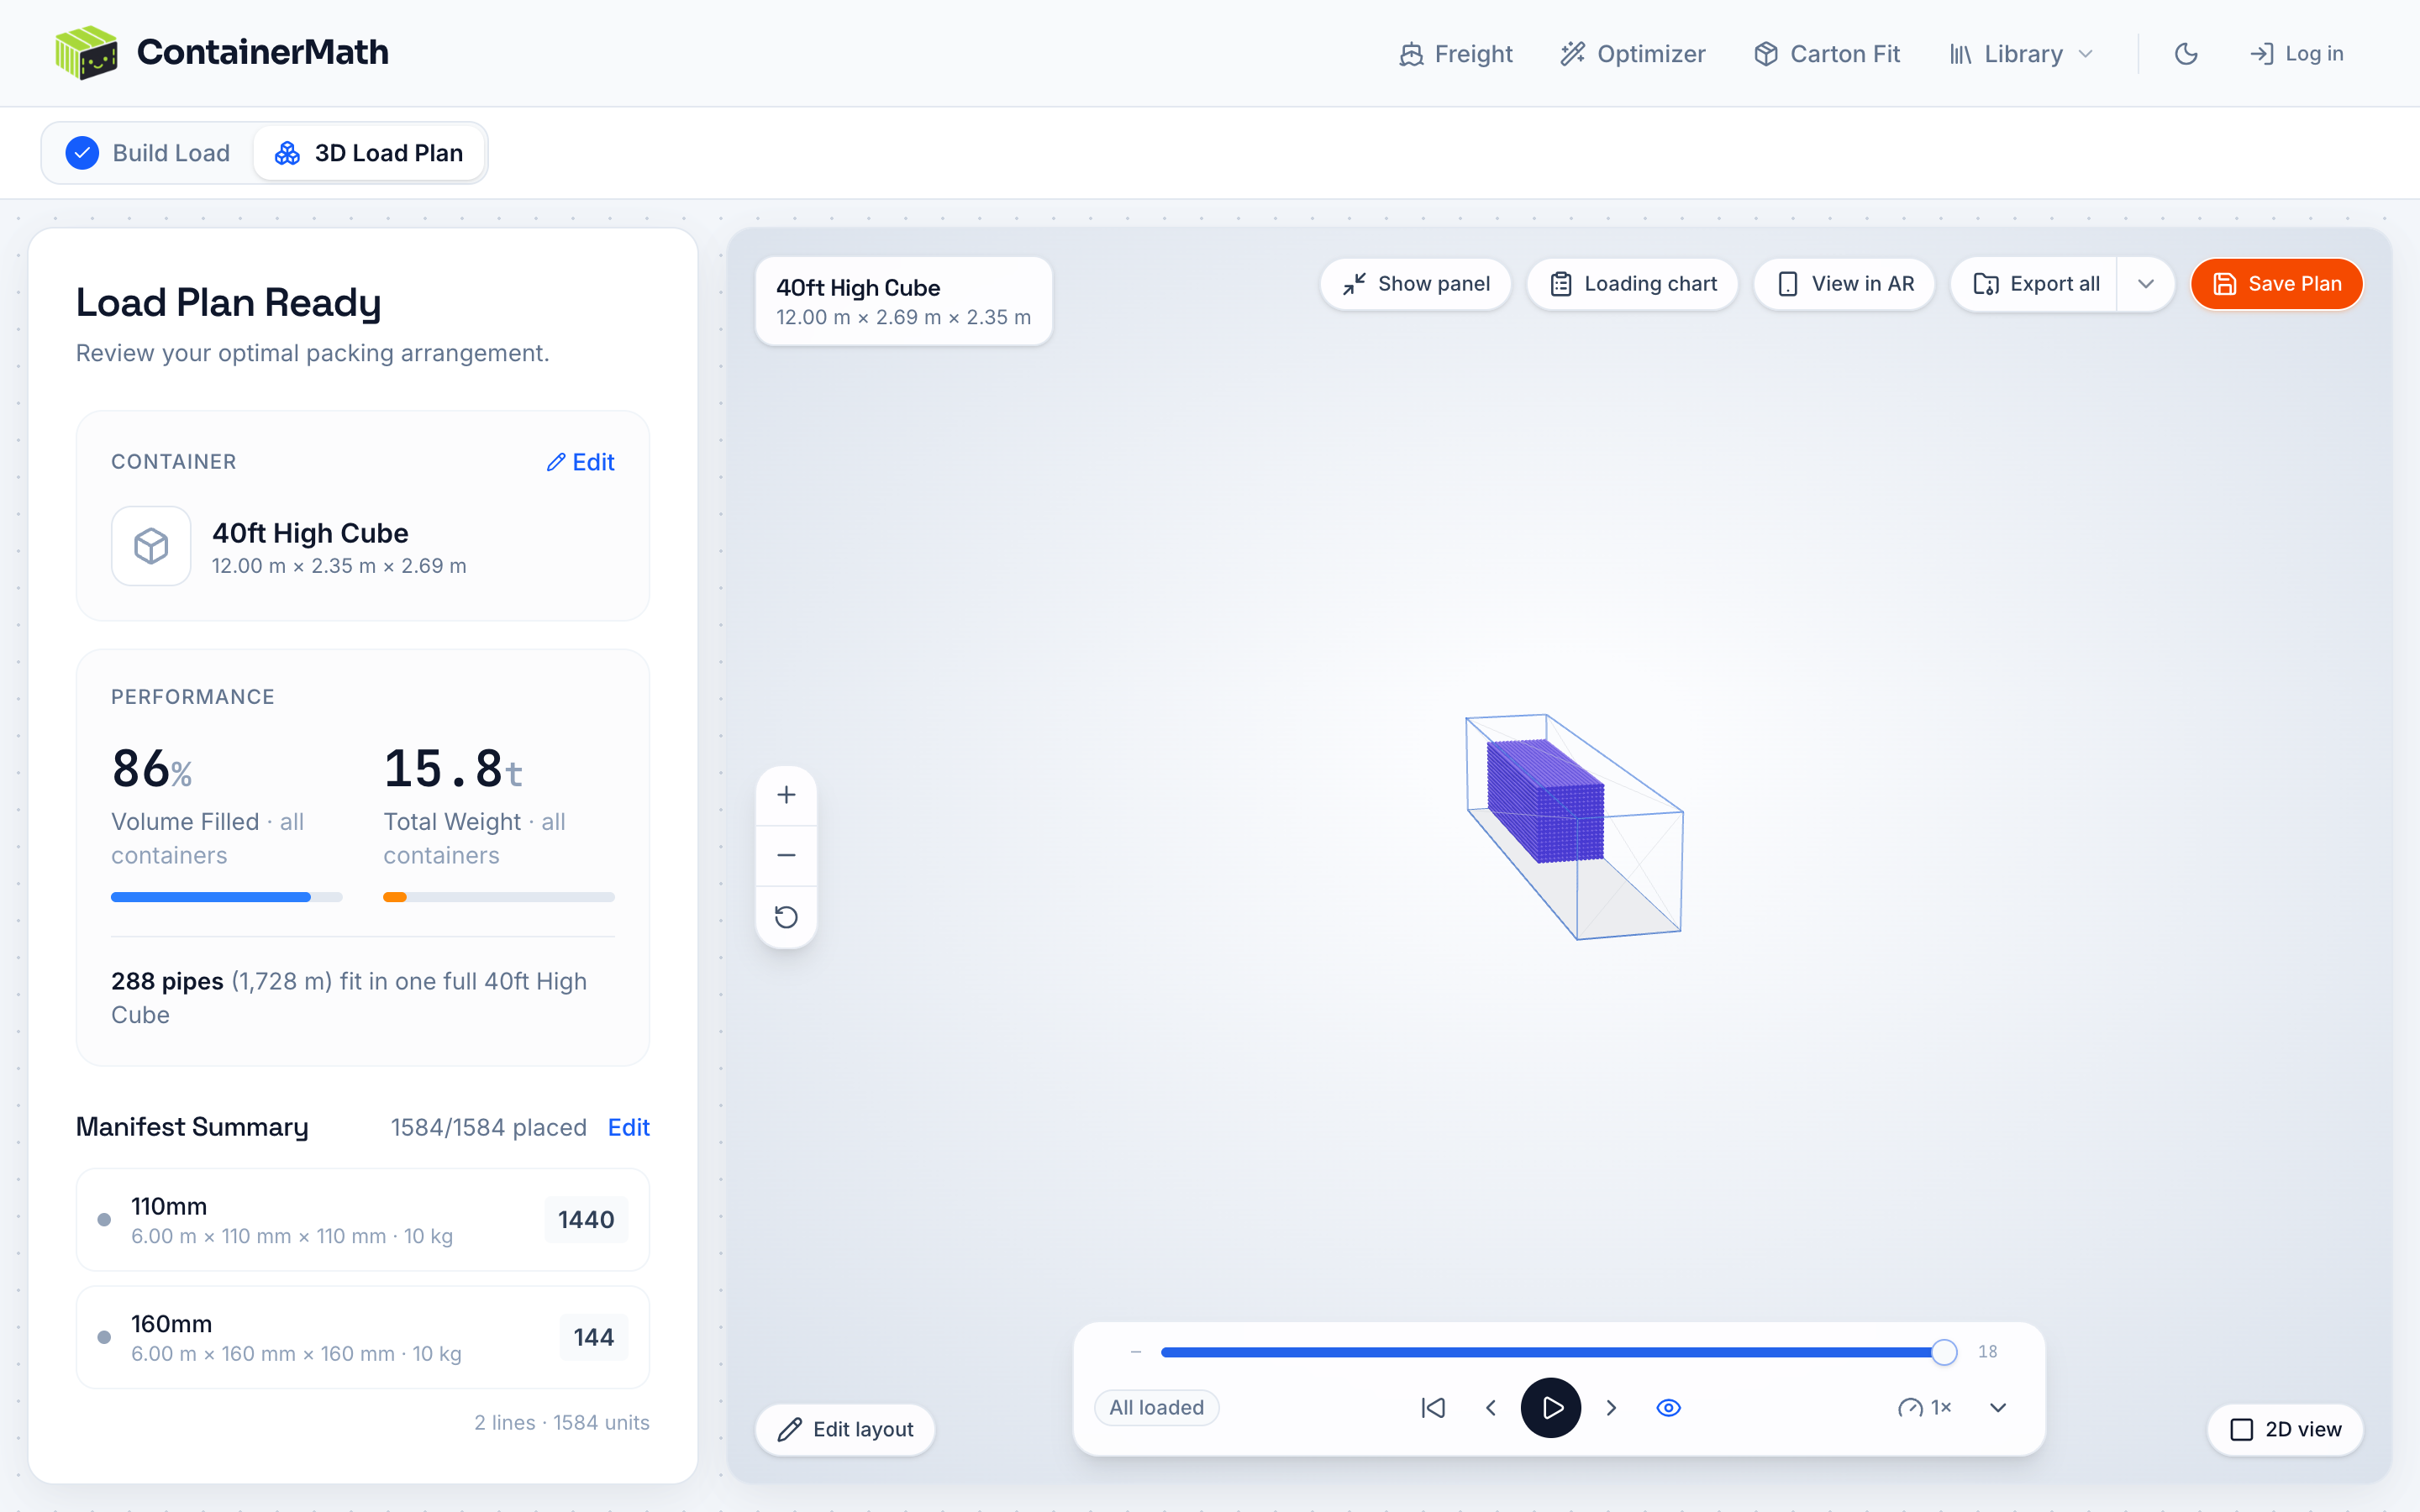Click the 40ft High Cube box icon
2420x1512 pixels.
pyautogui.click(x=151, y=546)
